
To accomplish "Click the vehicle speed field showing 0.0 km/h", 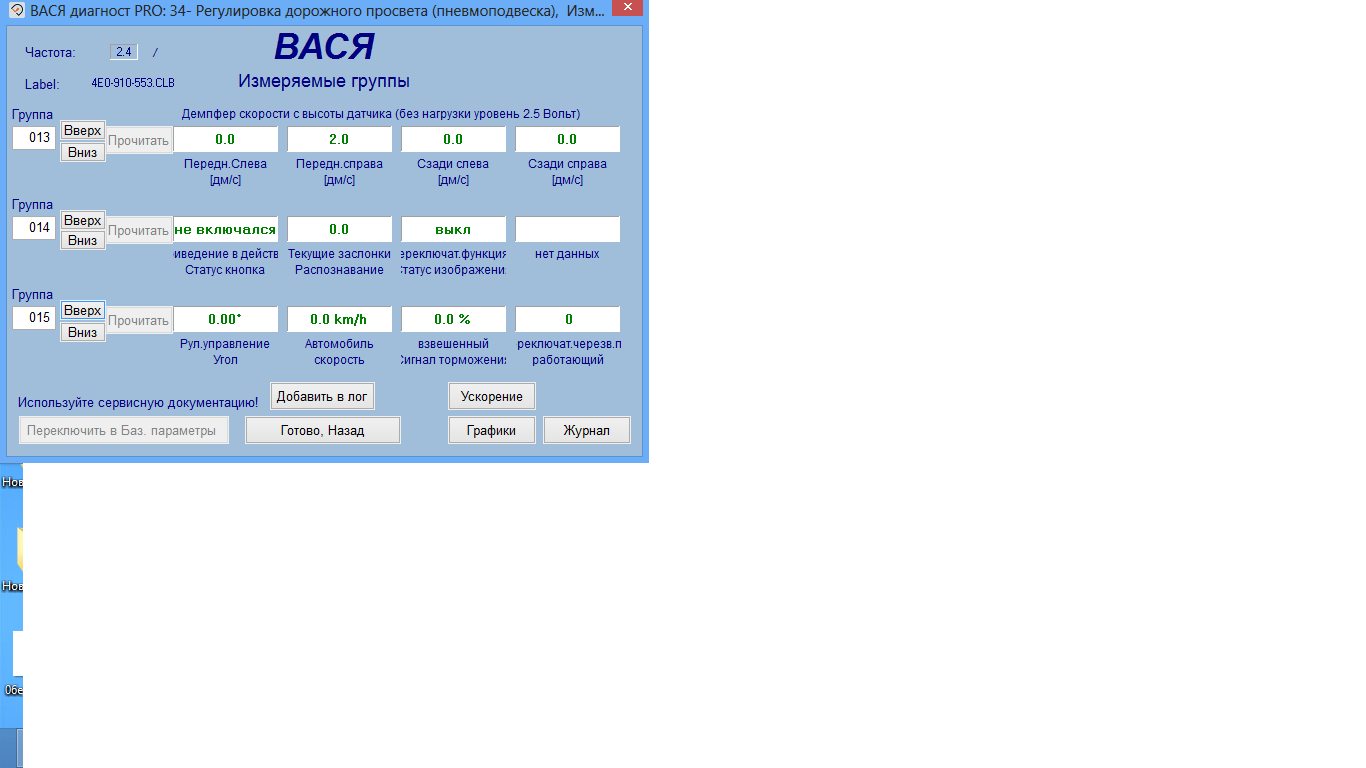I will [339, 319].
